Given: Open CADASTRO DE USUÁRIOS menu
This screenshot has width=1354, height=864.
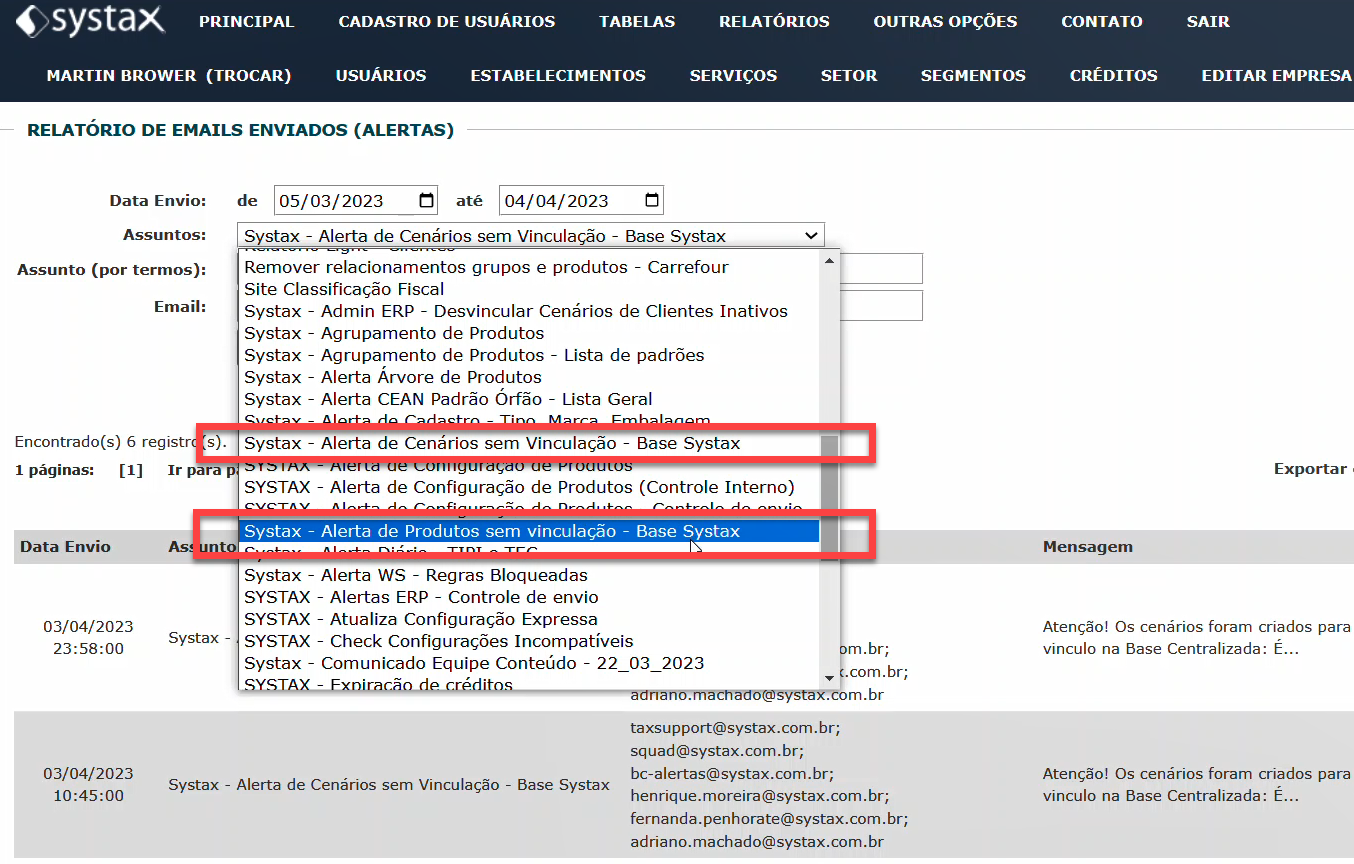Looking at the screenshot, I should (447, 21).
